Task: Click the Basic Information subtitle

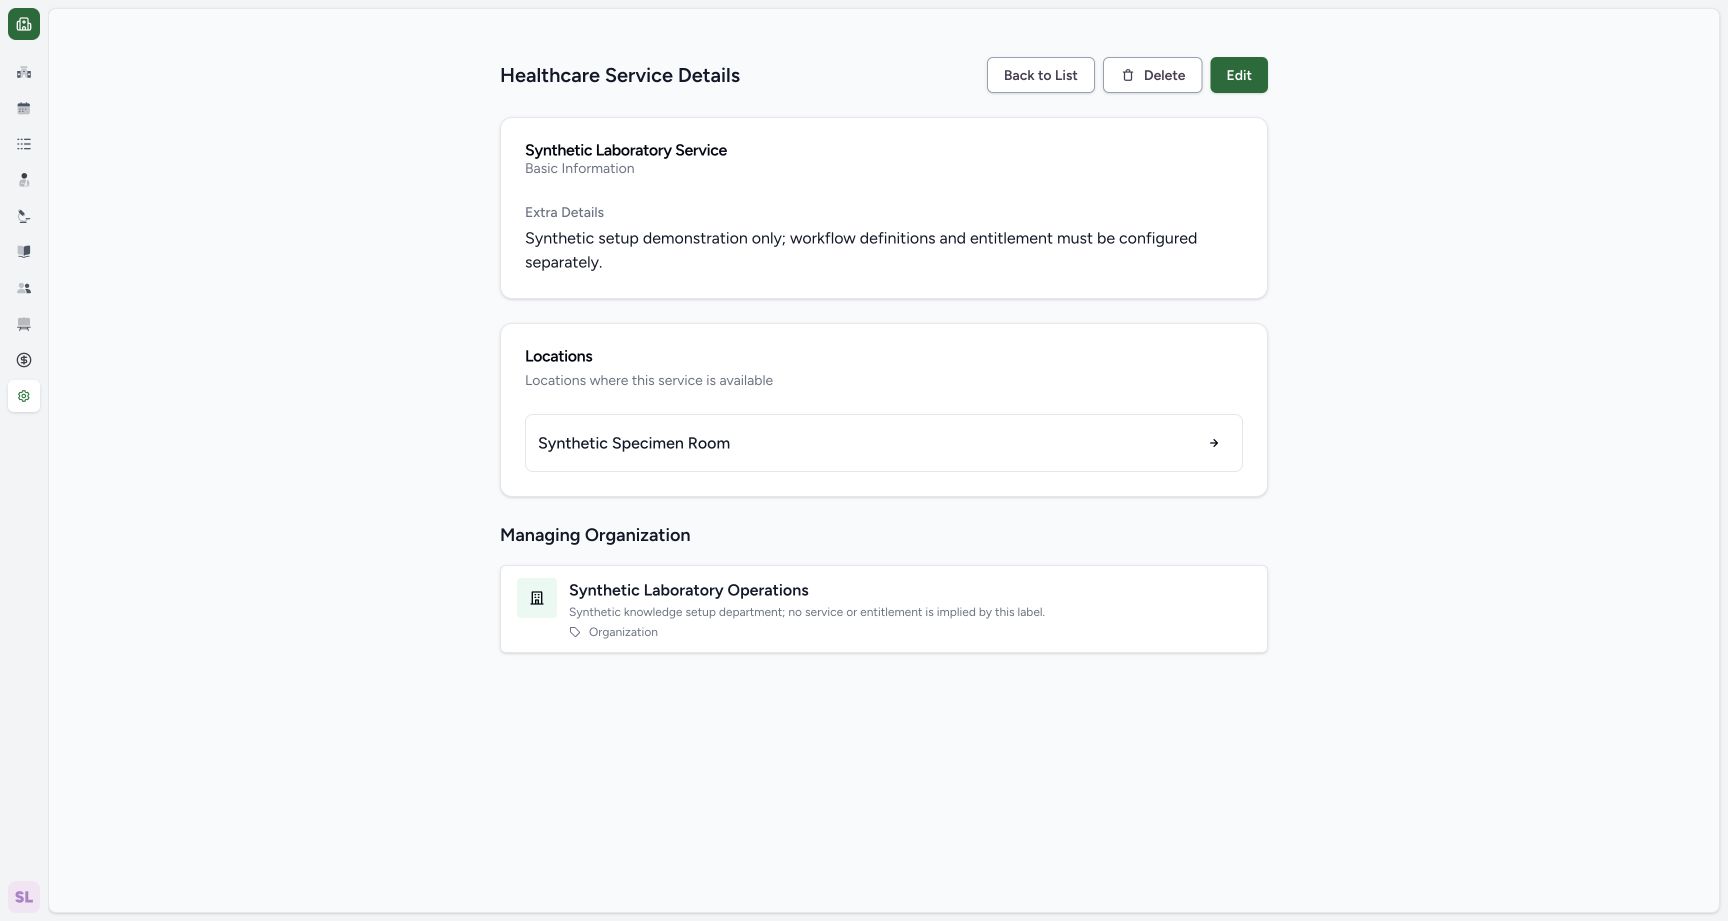Action: (x=580, y=168)
